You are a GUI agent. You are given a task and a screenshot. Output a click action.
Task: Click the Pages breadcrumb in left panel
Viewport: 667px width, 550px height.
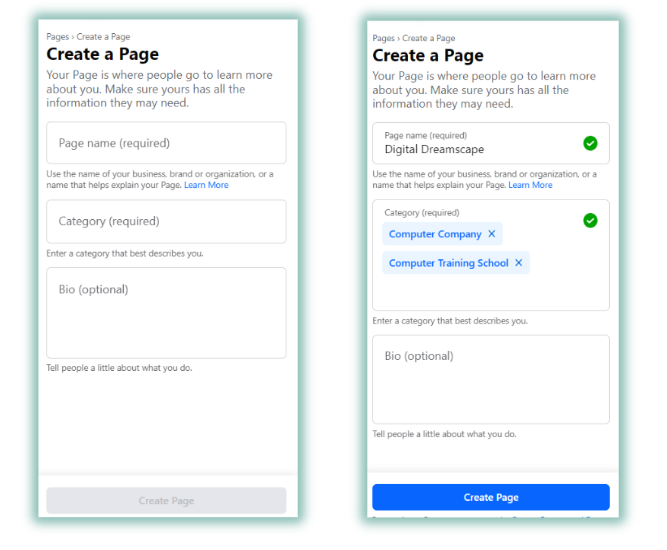(57, 37)
